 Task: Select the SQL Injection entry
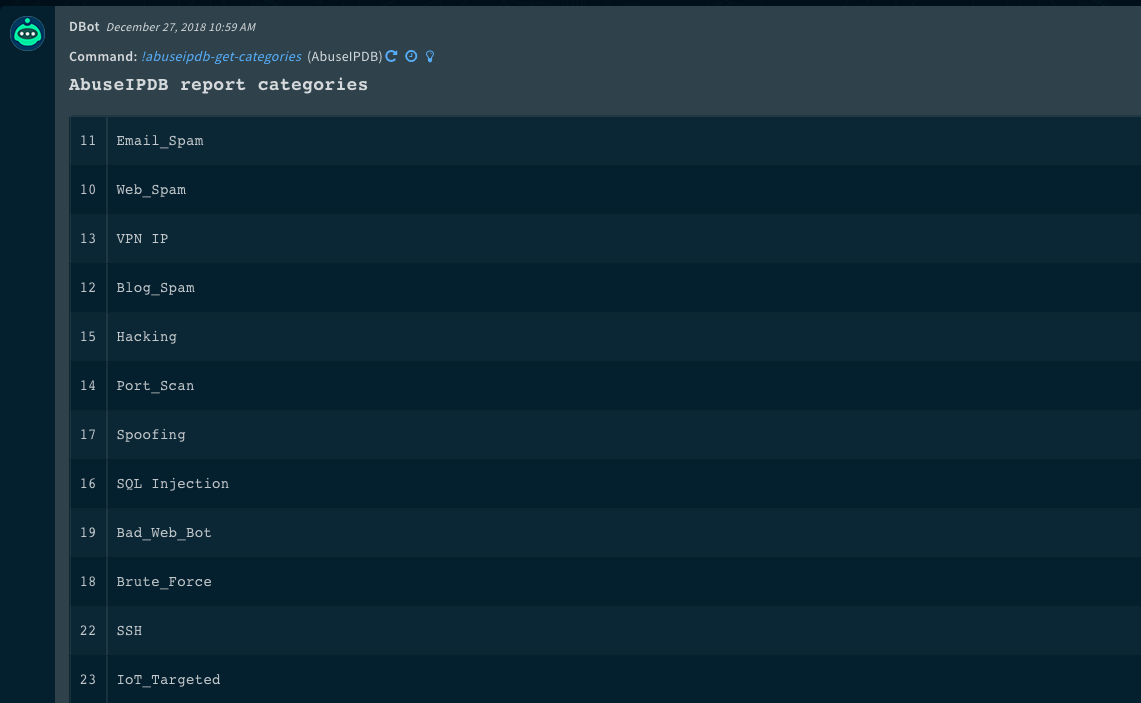coord(172,484)
